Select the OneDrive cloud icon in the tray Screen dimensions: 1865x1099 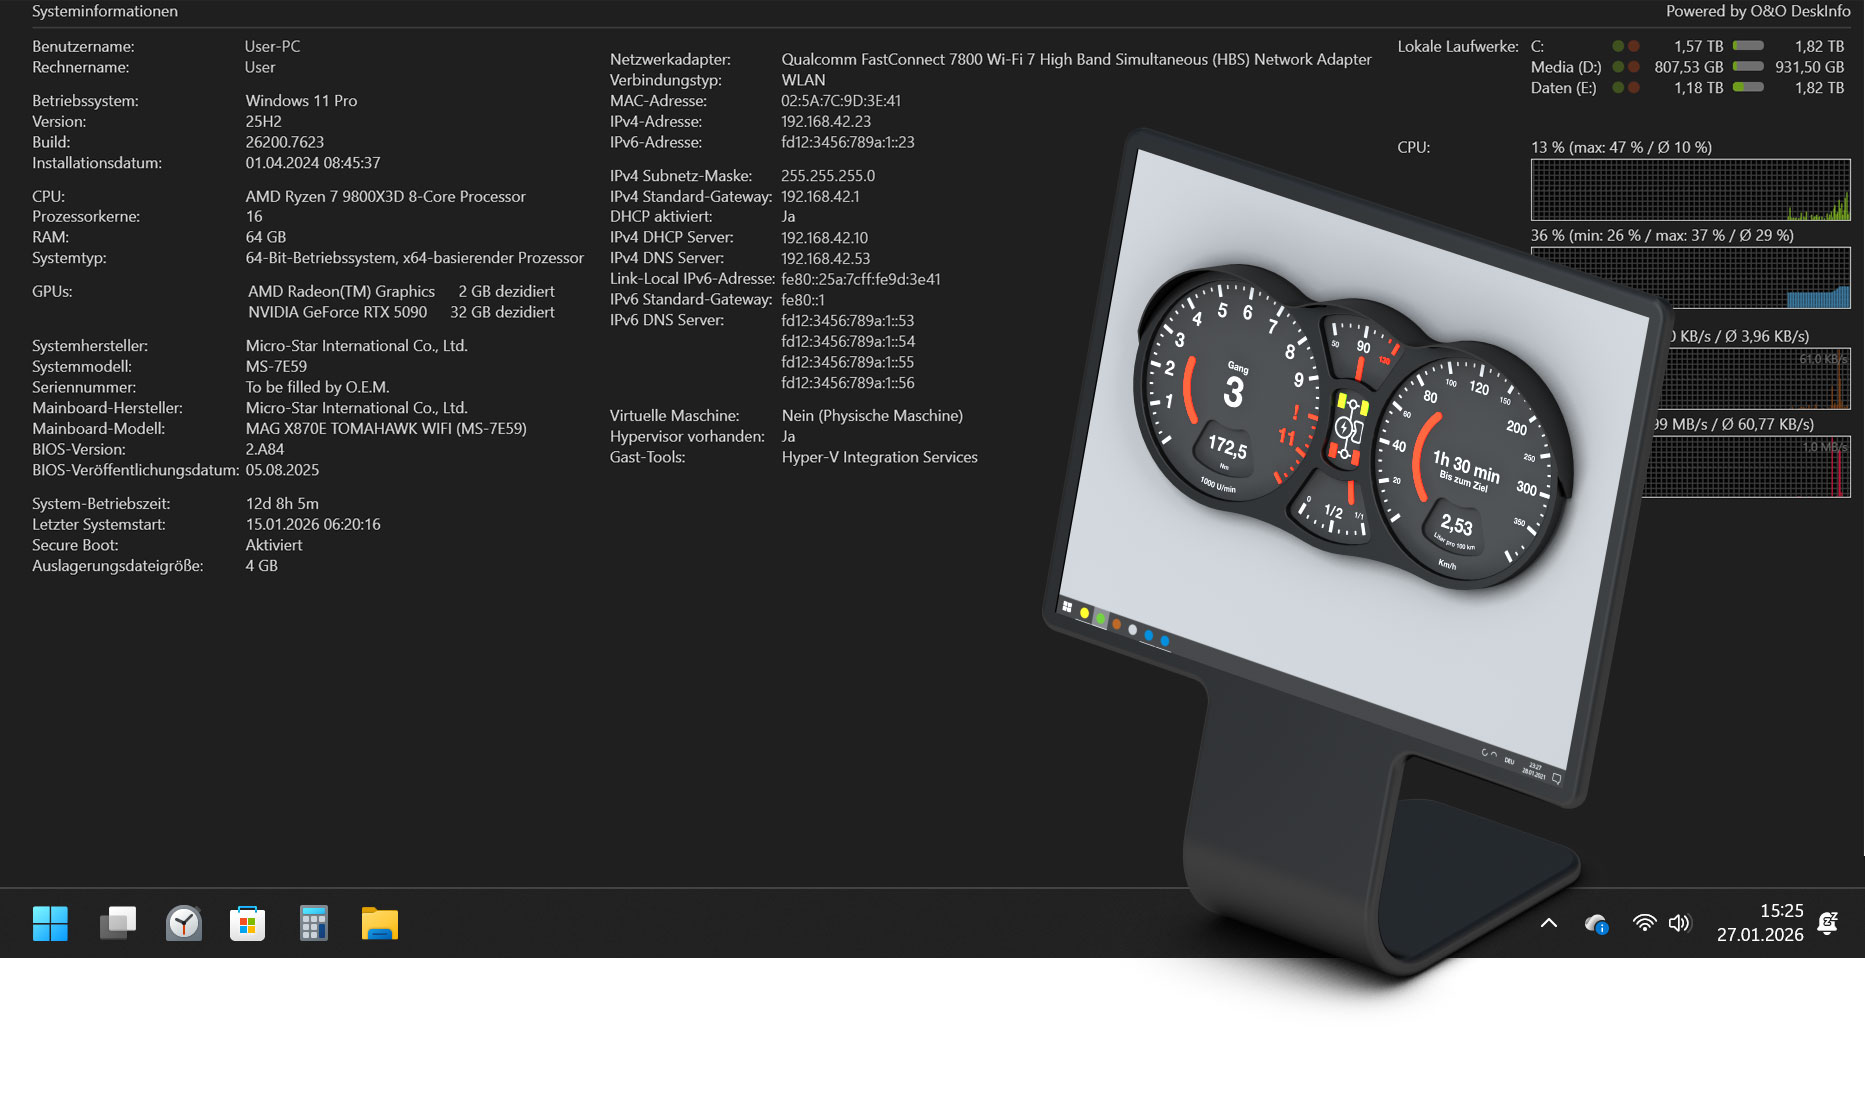click(x=1596, y=922)
